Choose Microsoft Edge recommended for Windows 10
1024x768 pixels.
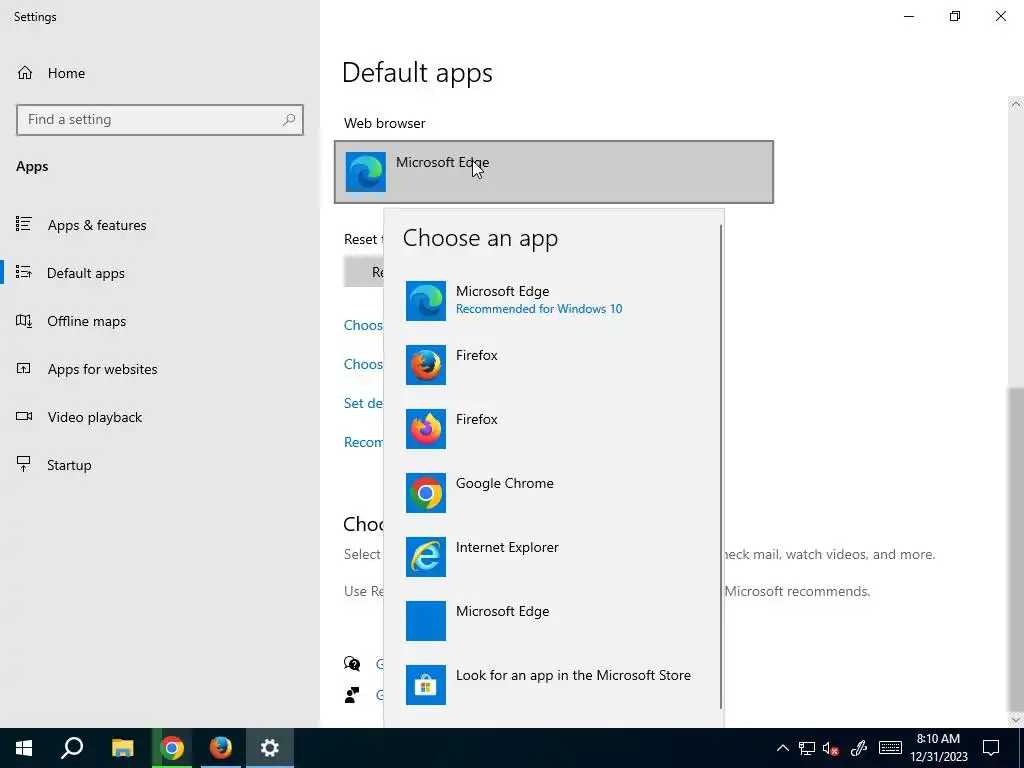(553, 300)
